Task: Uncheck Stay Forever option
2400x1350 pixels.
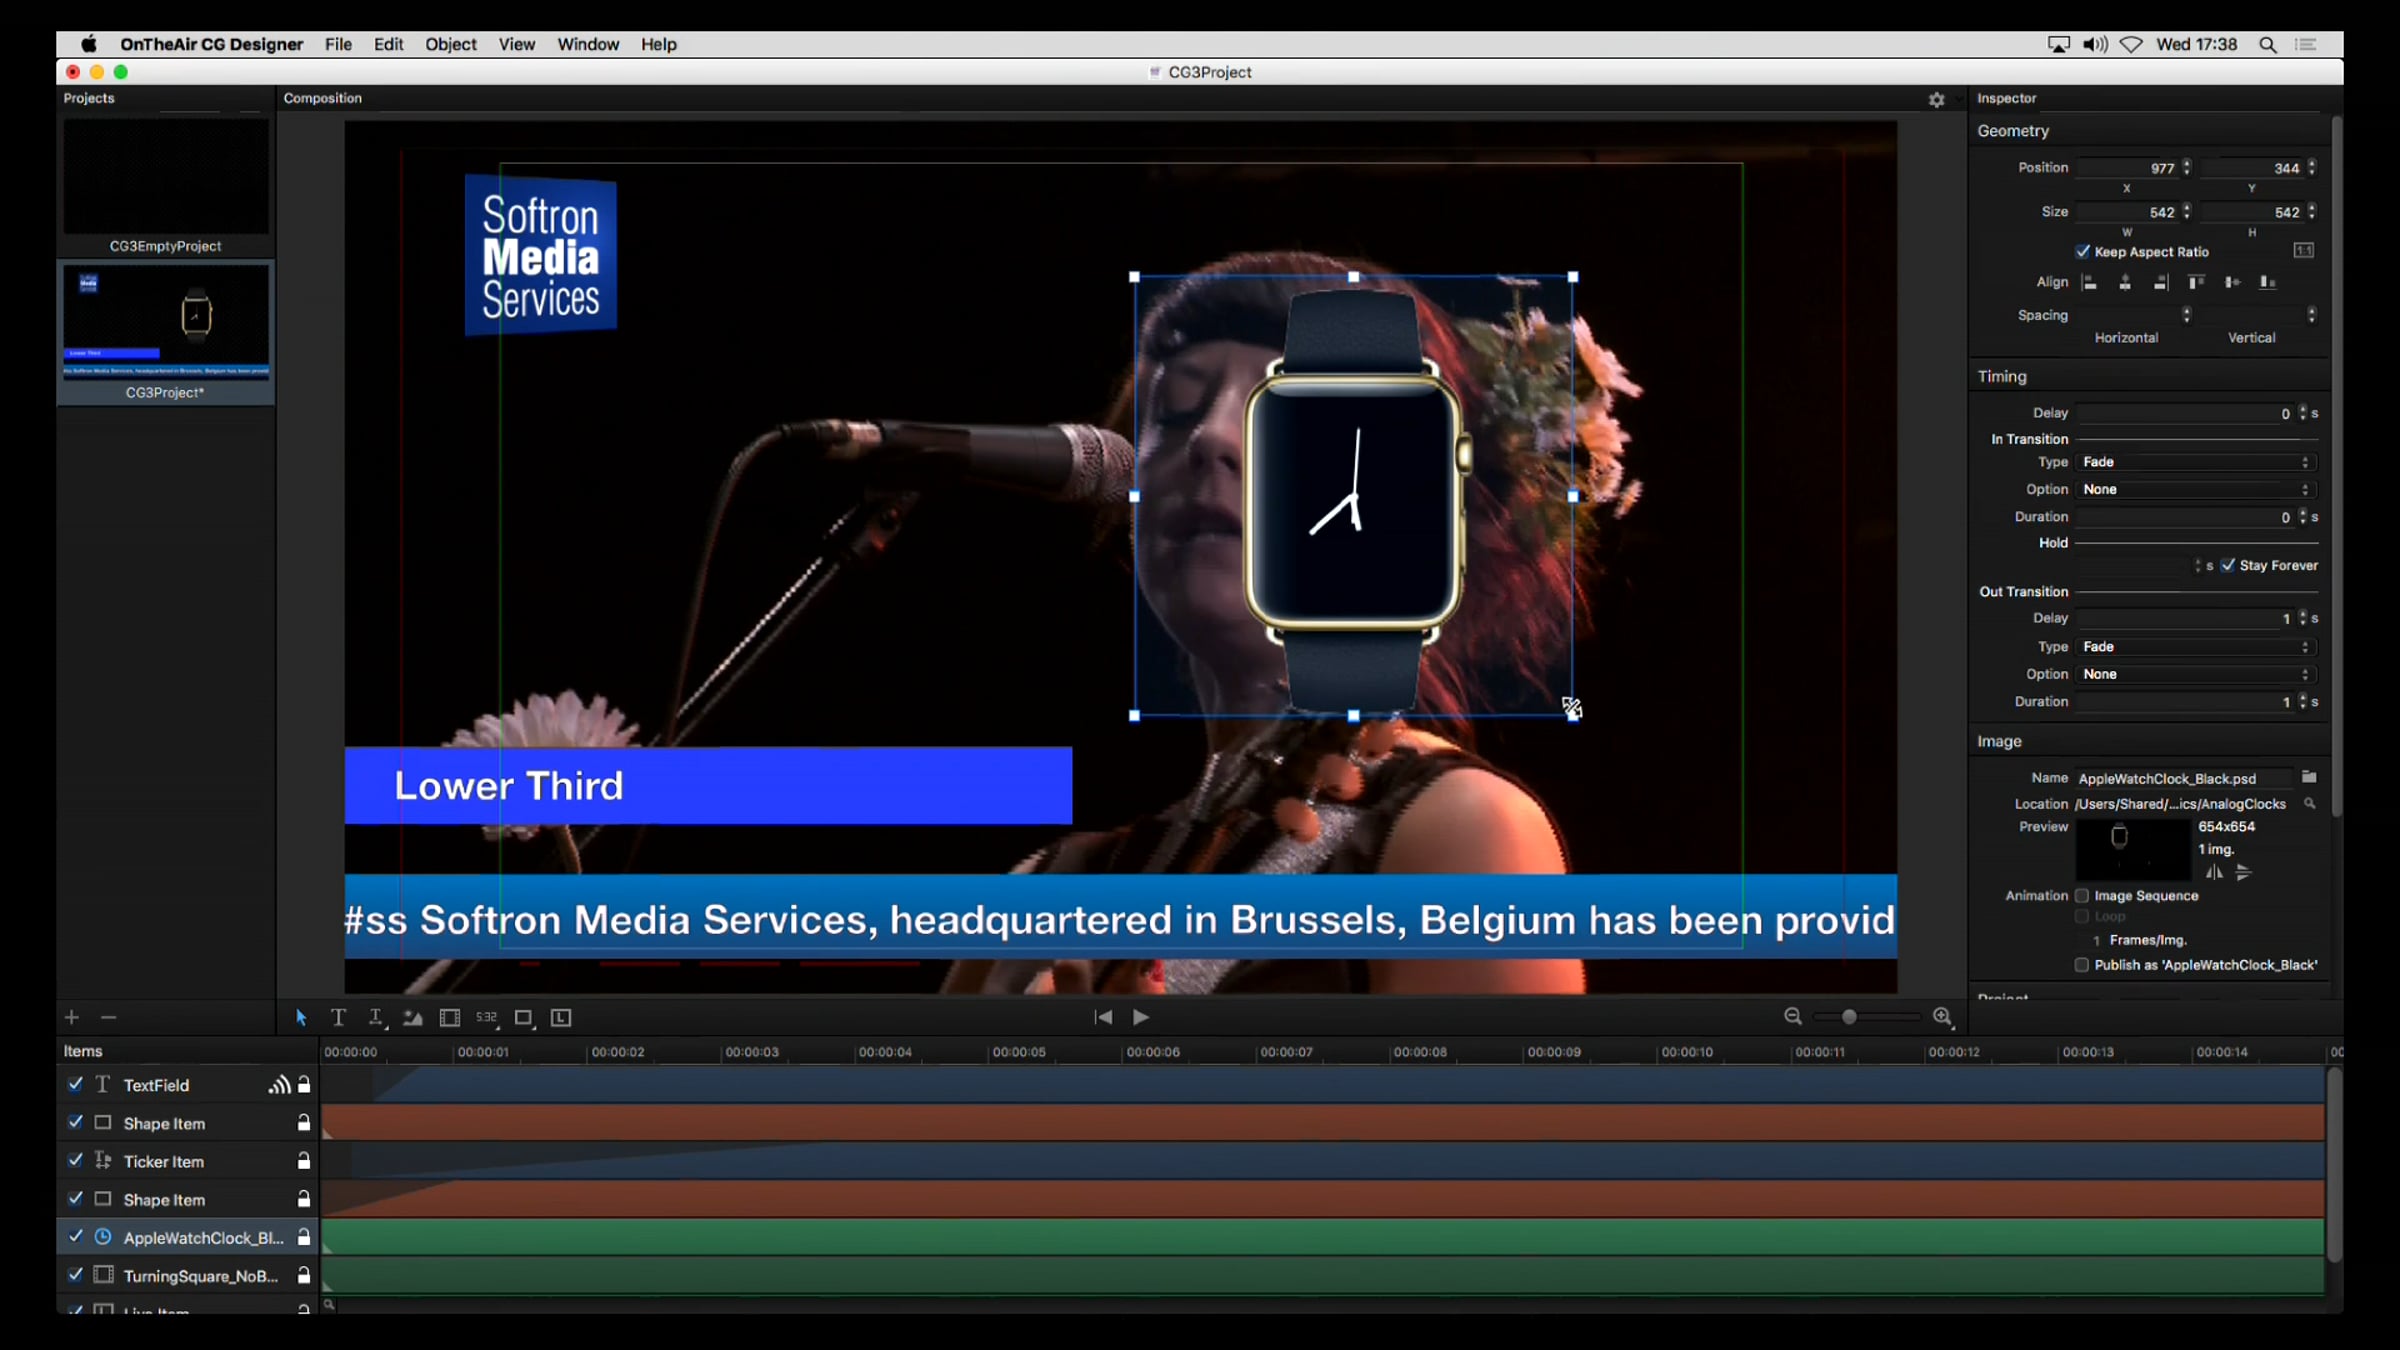Action: click(x=2228, y=565)
